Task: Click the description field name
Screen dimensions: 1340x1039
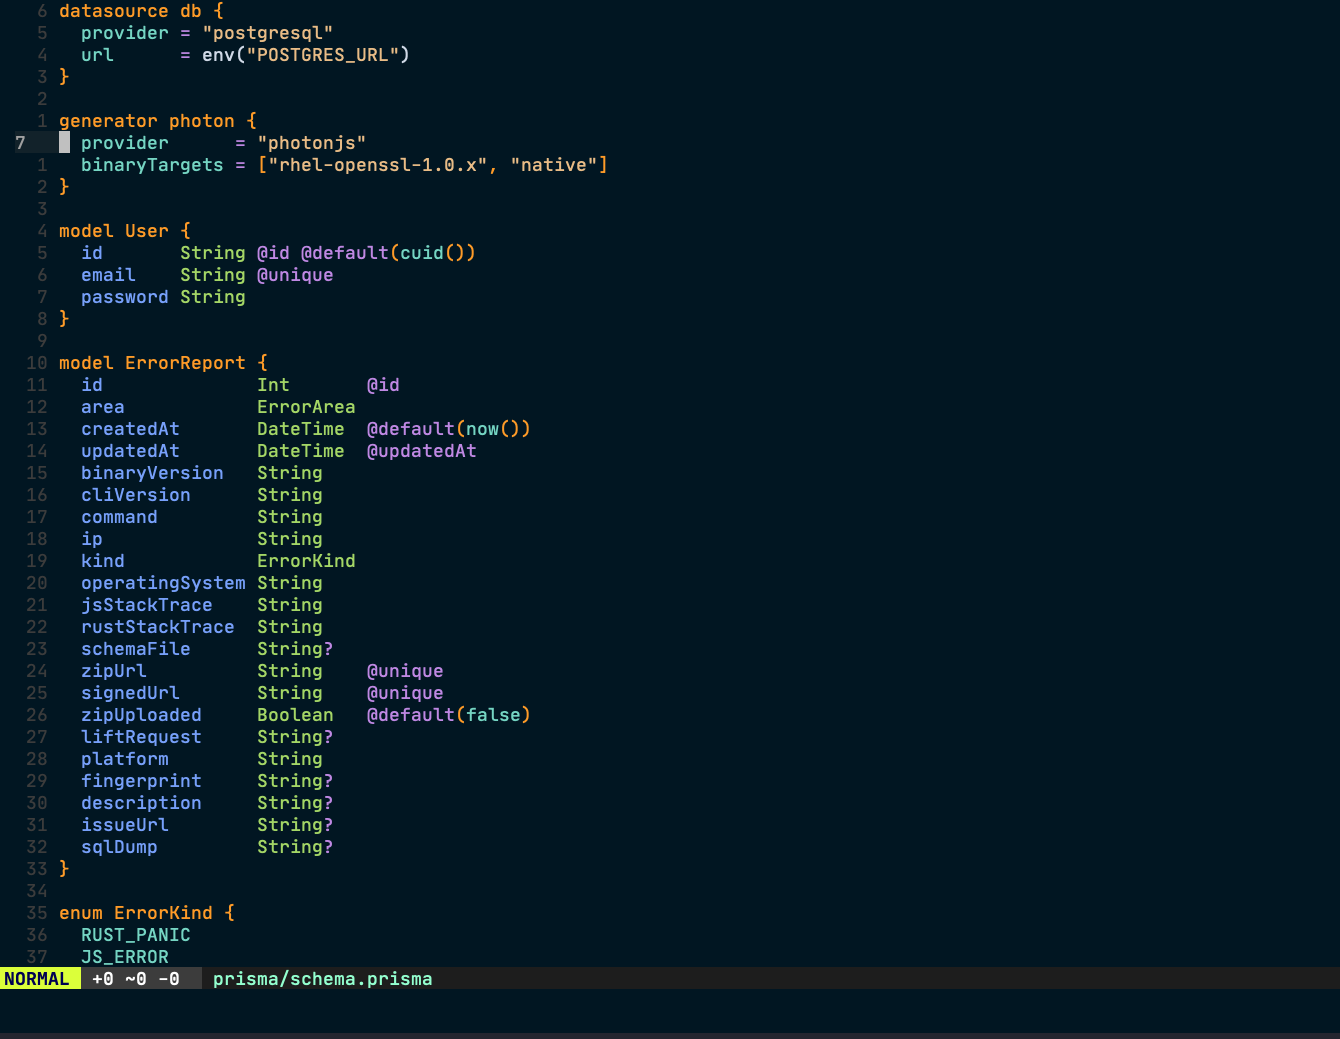Action: (x=141, y=803)
